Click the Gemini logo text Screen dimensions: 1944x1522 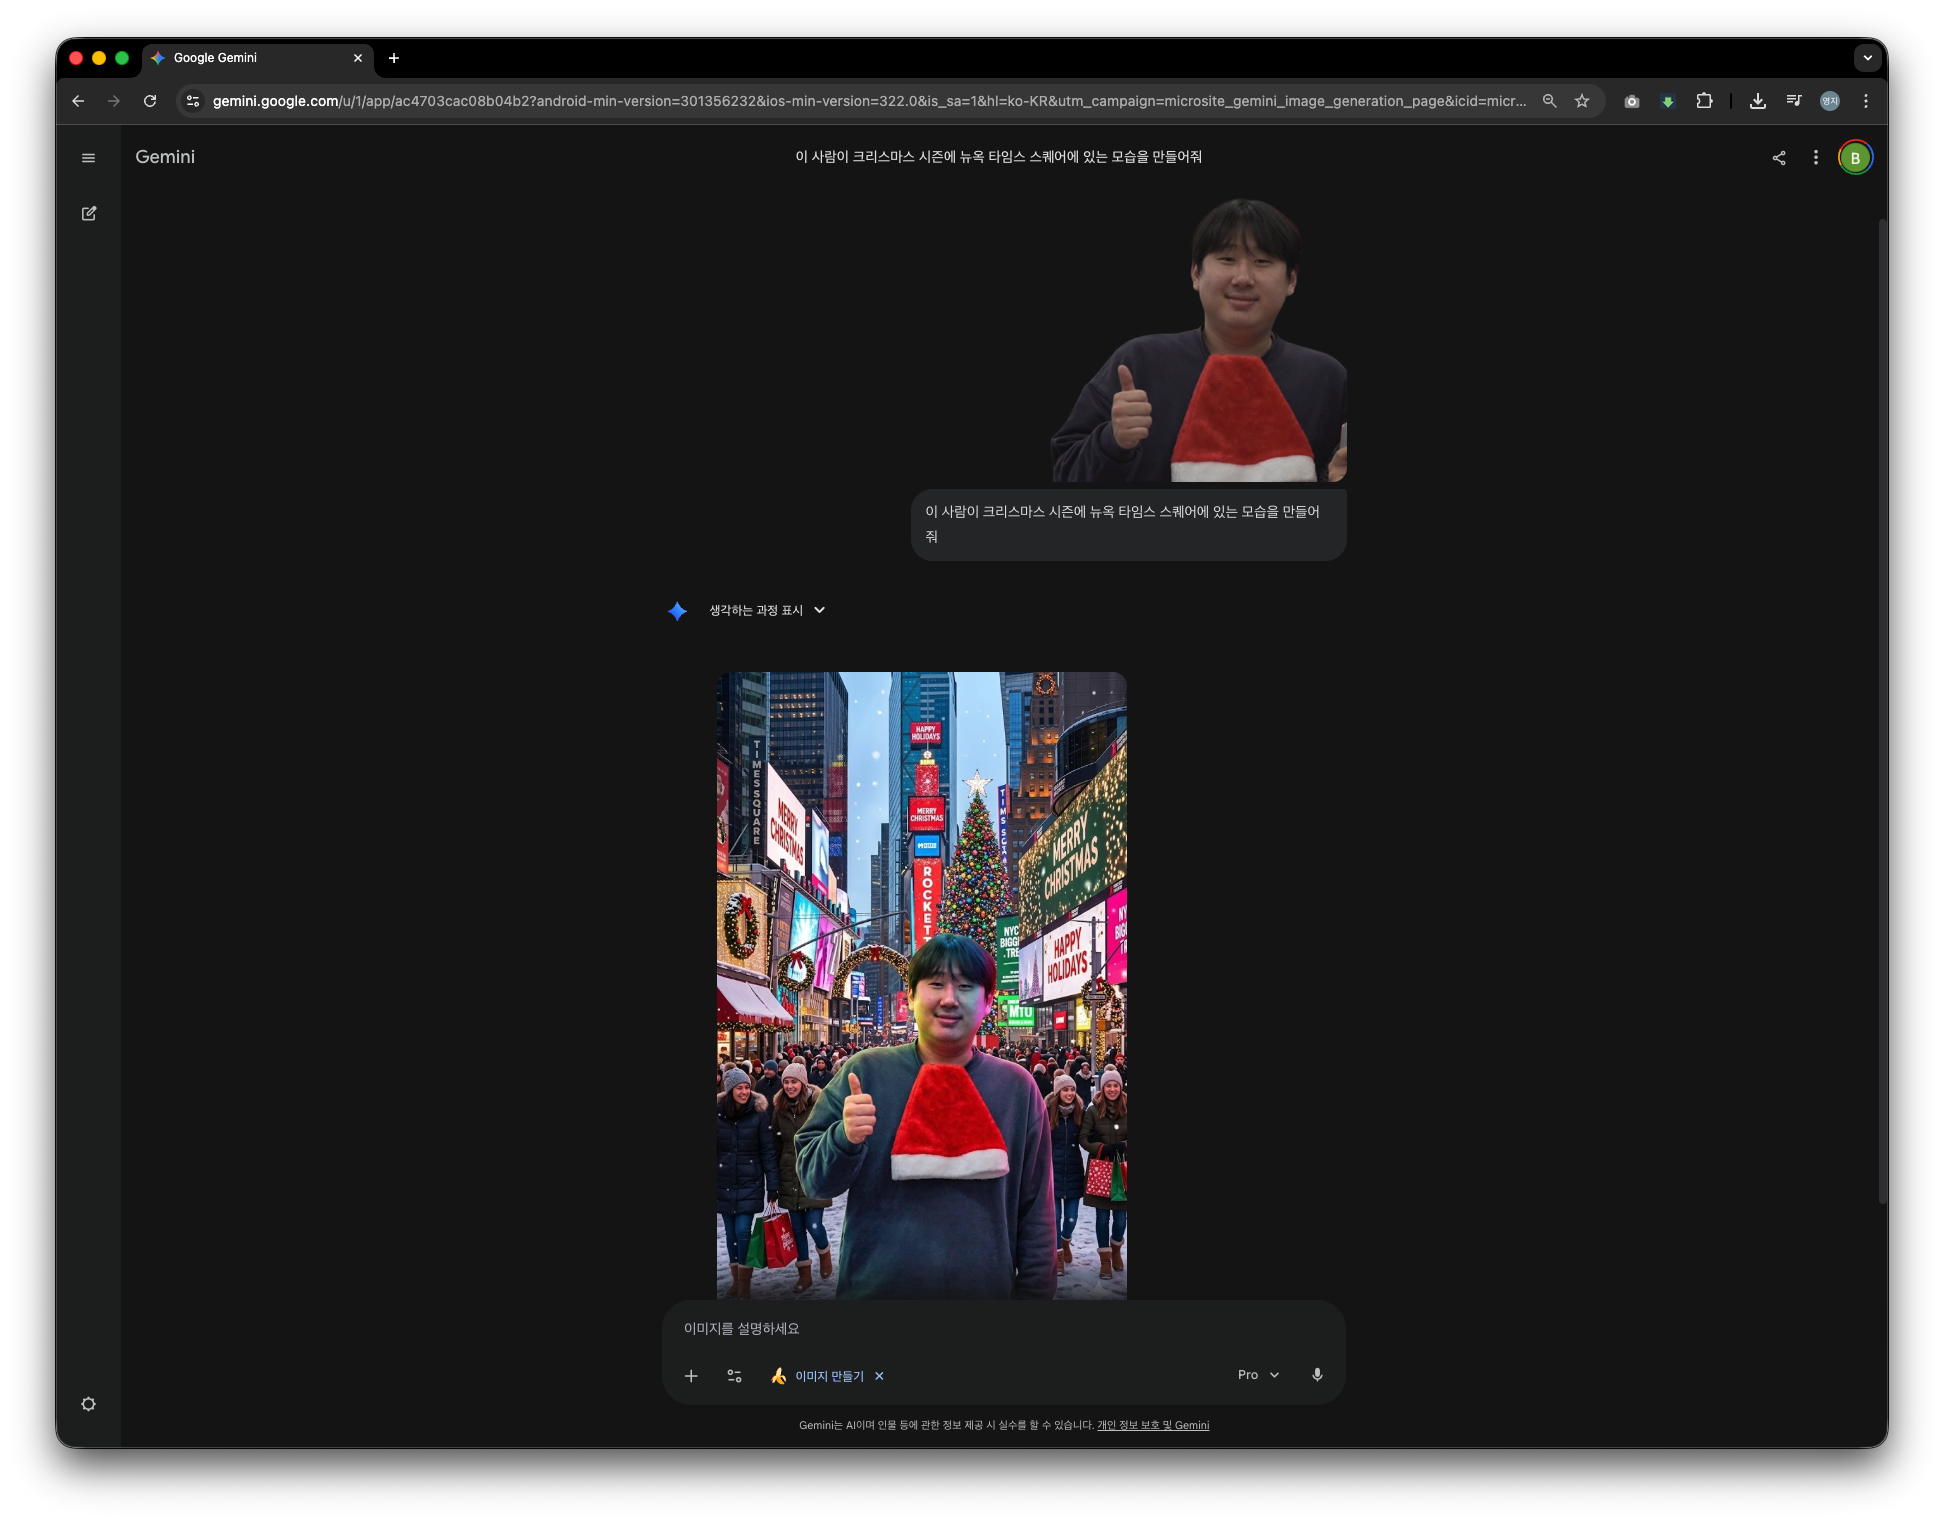[x=165, y=157]
